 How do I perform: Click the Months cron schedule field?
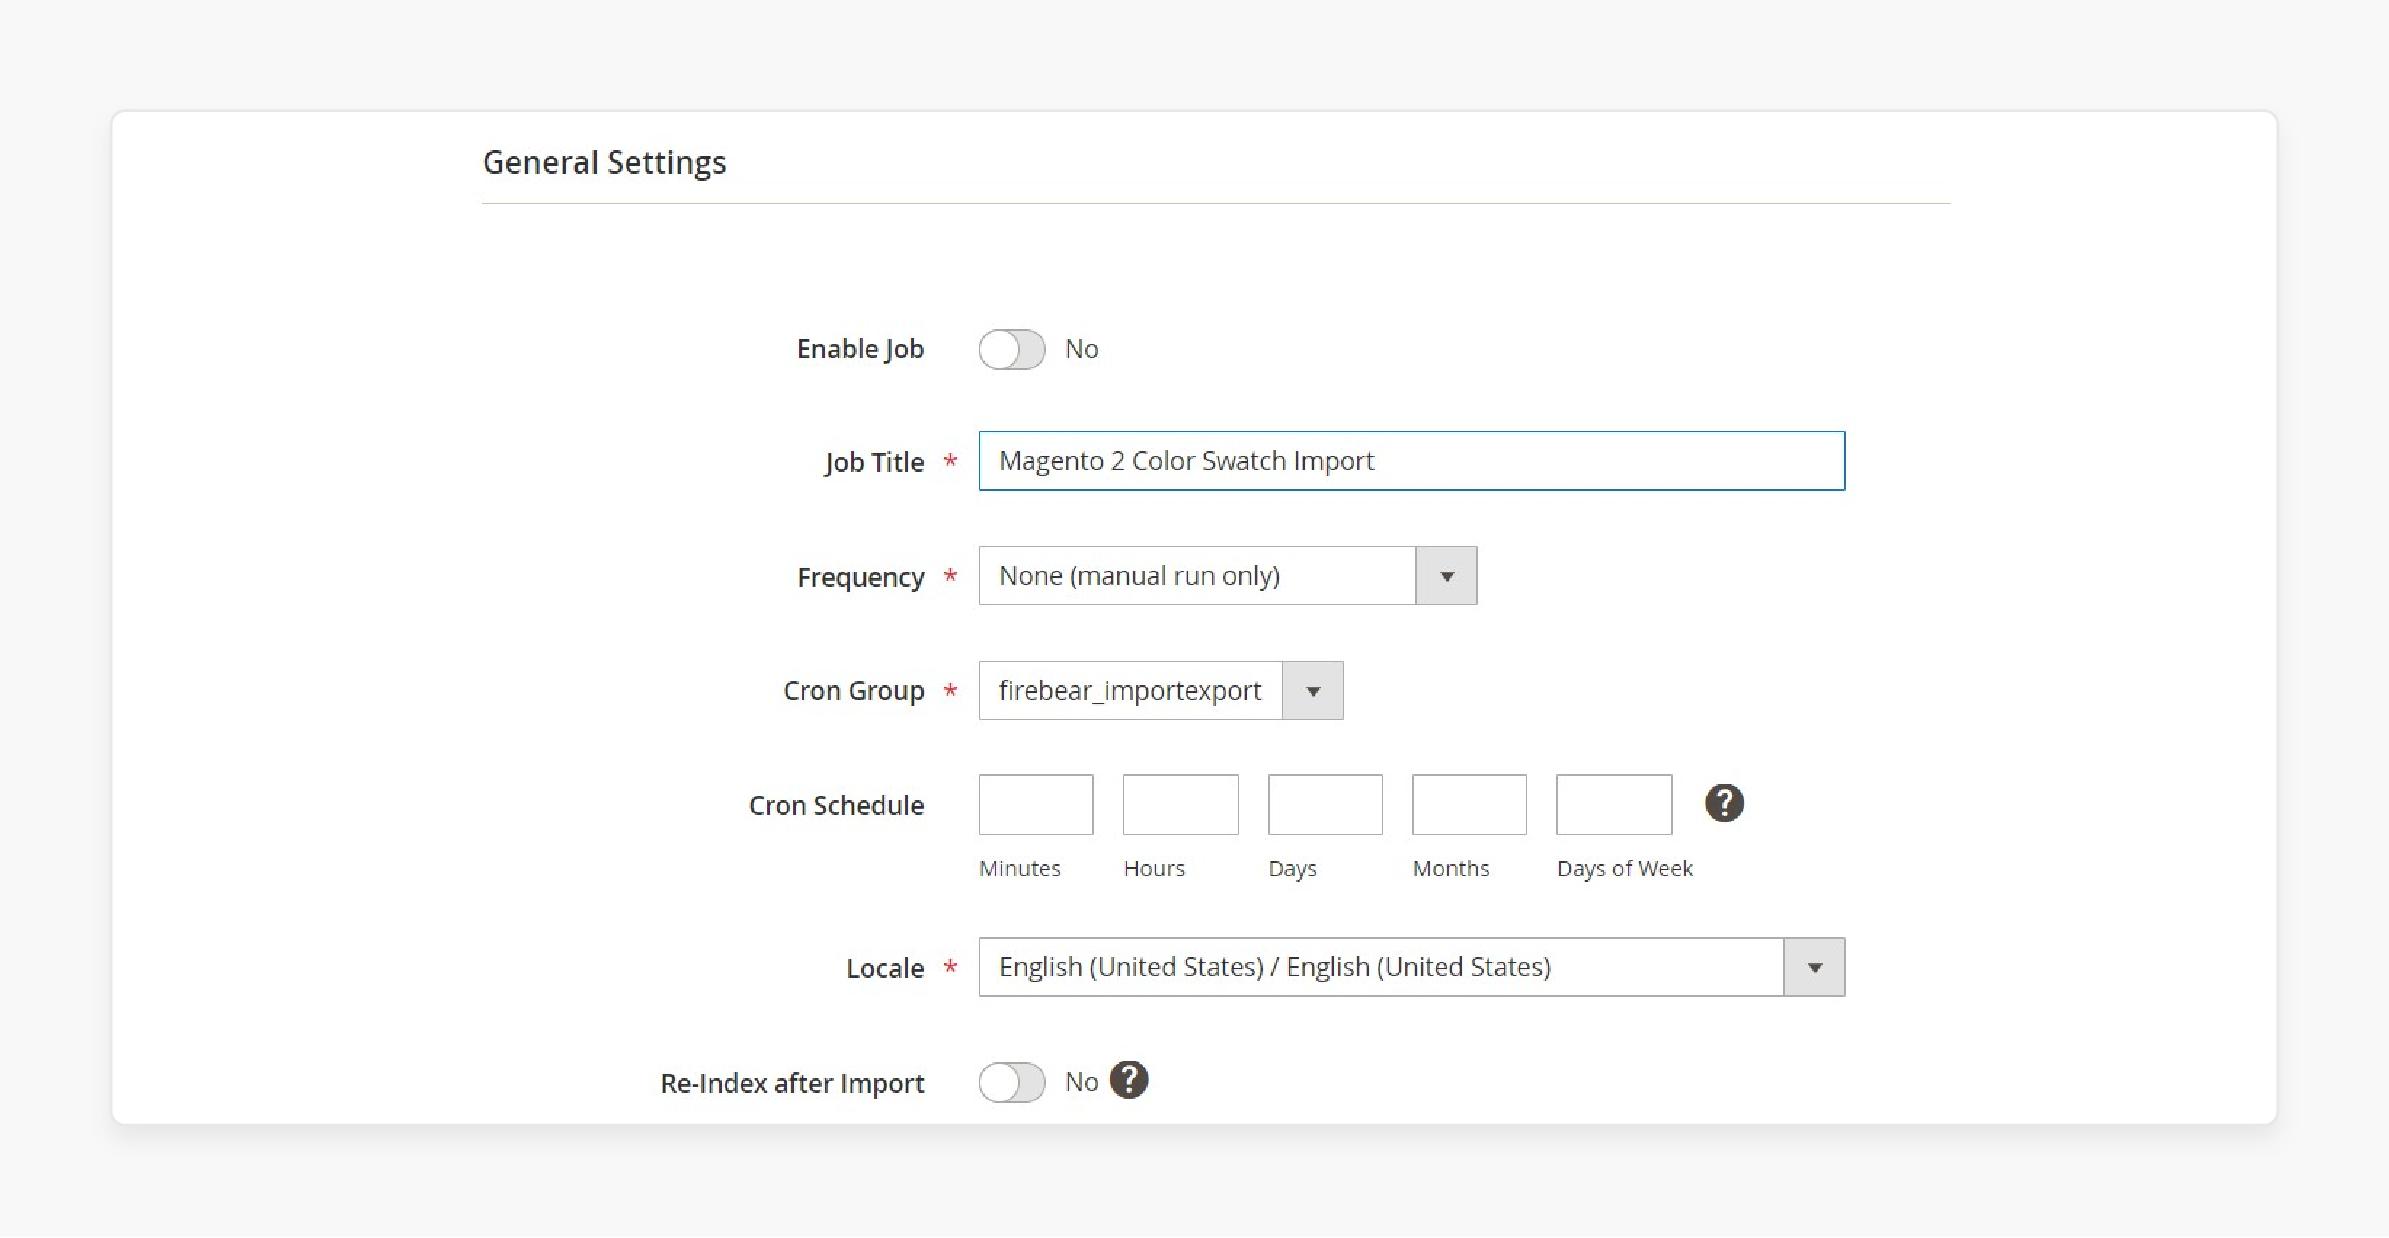pos(1469,804)
